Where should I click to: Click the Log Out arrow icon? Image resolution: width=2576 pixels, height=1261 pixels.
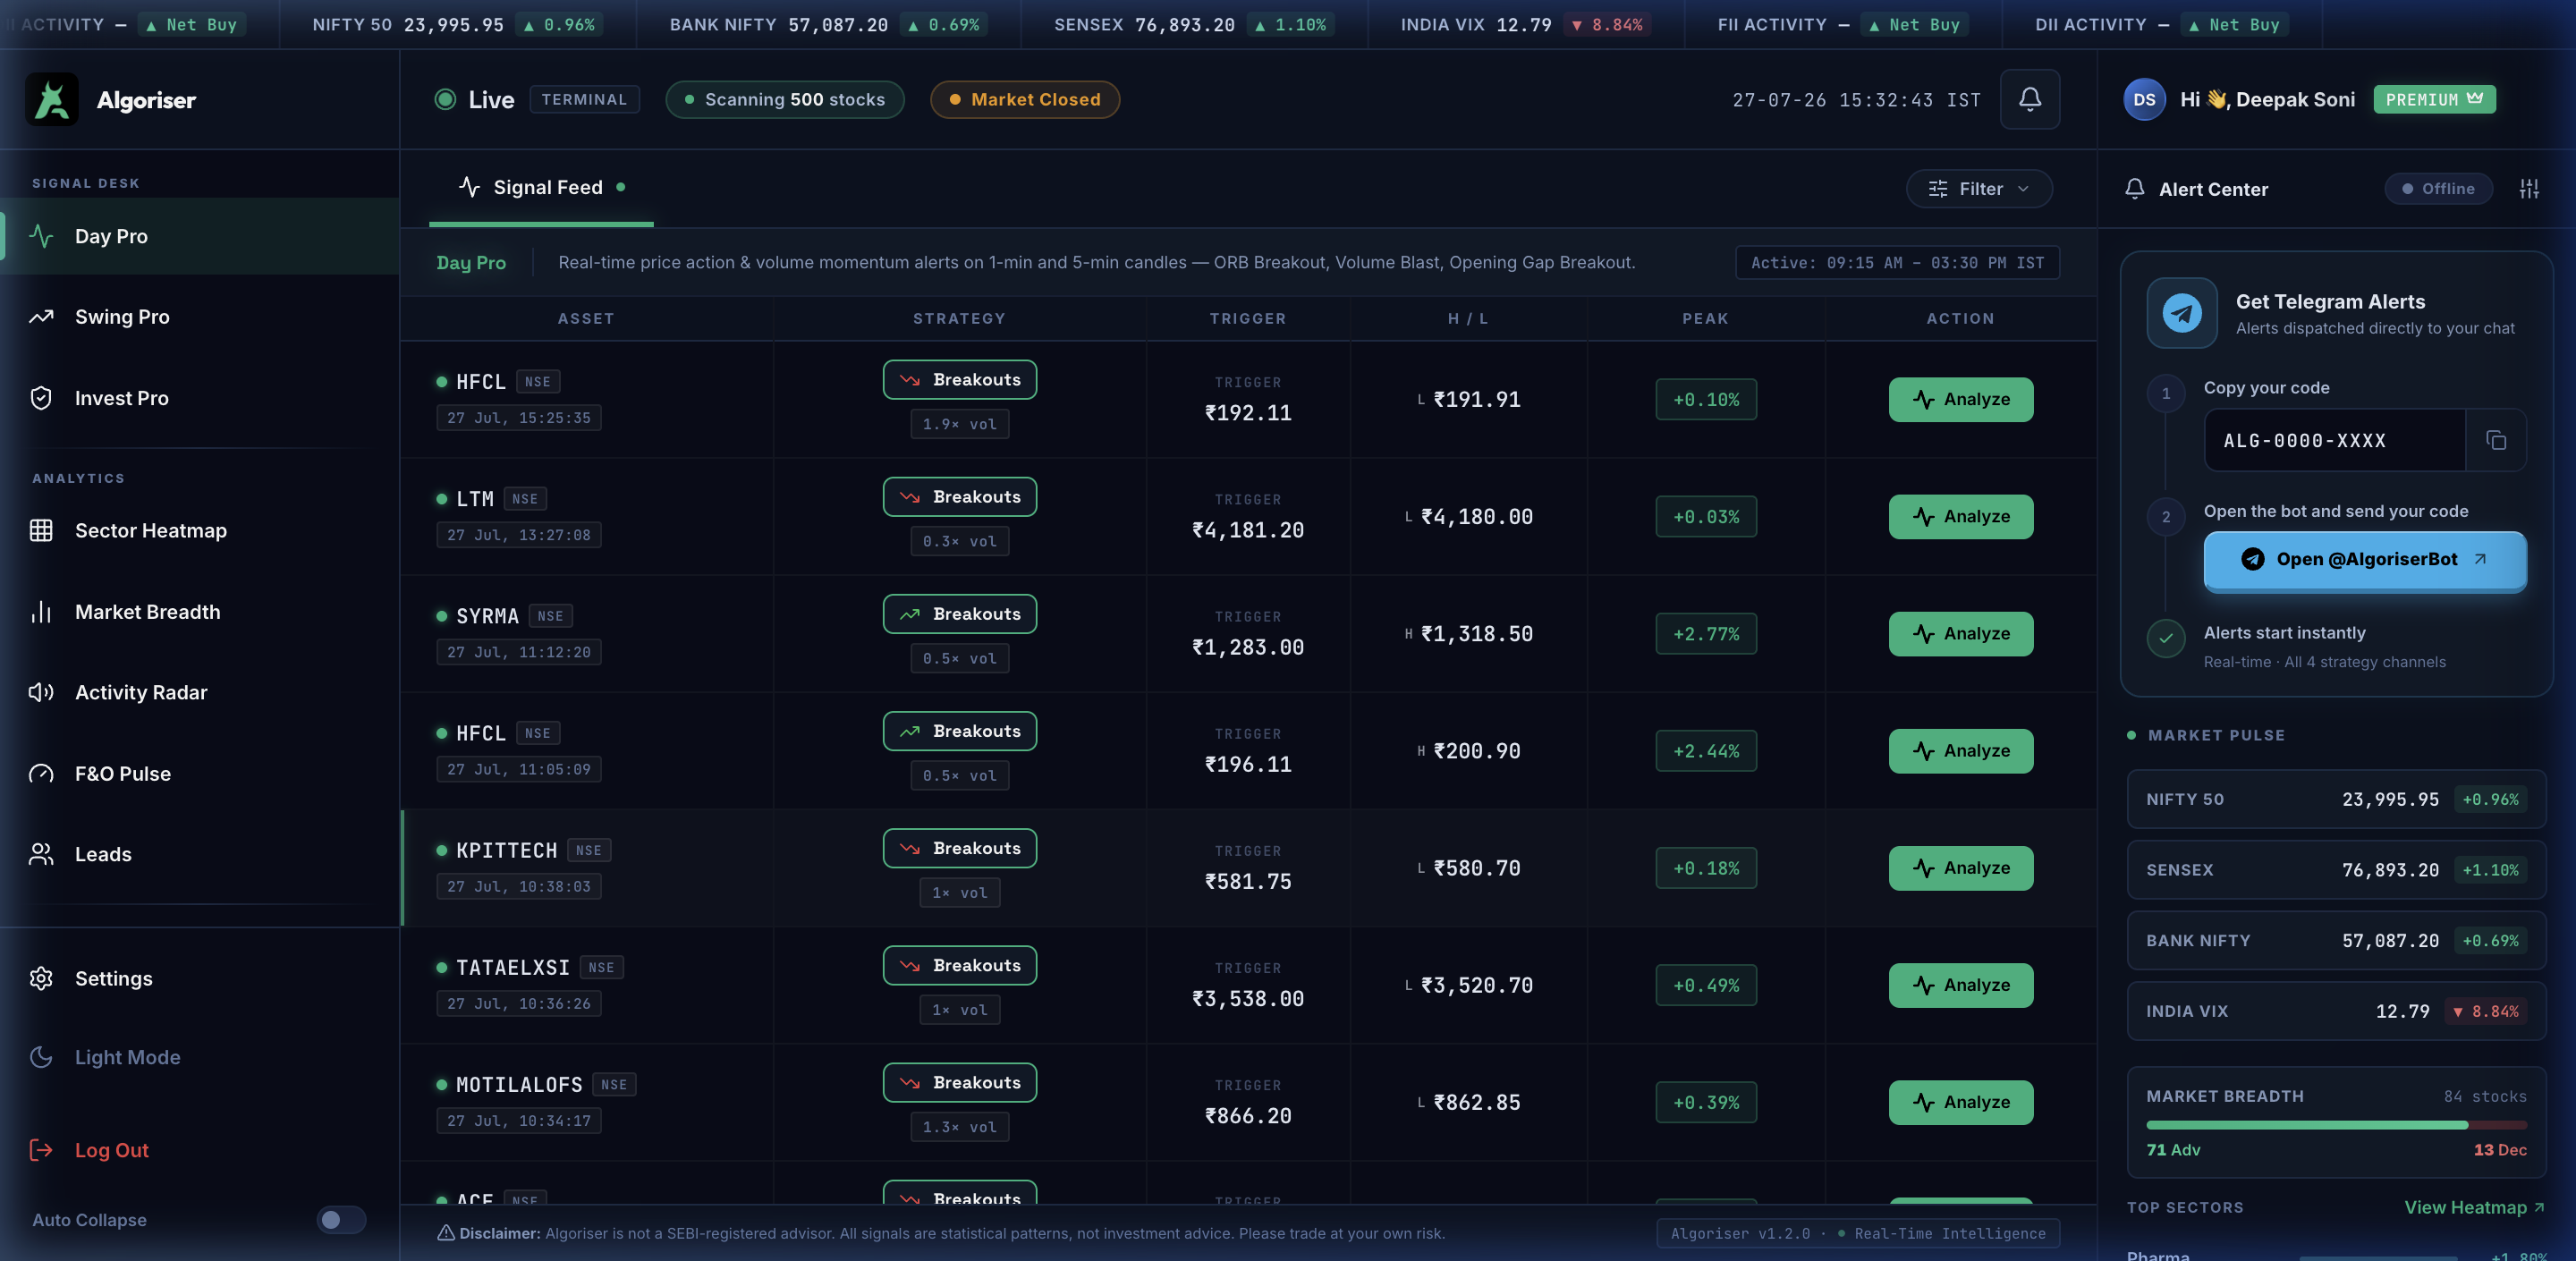click(41, 1150)
